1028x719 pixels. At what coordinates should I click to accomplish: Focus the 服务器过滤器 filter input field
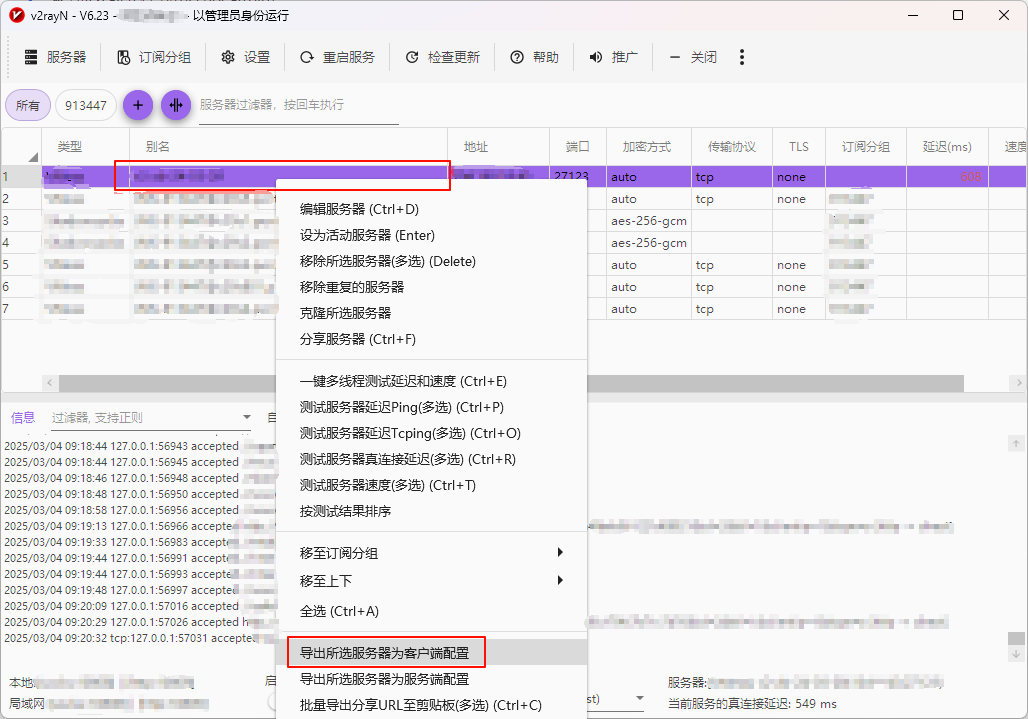[x=298, y=105]
